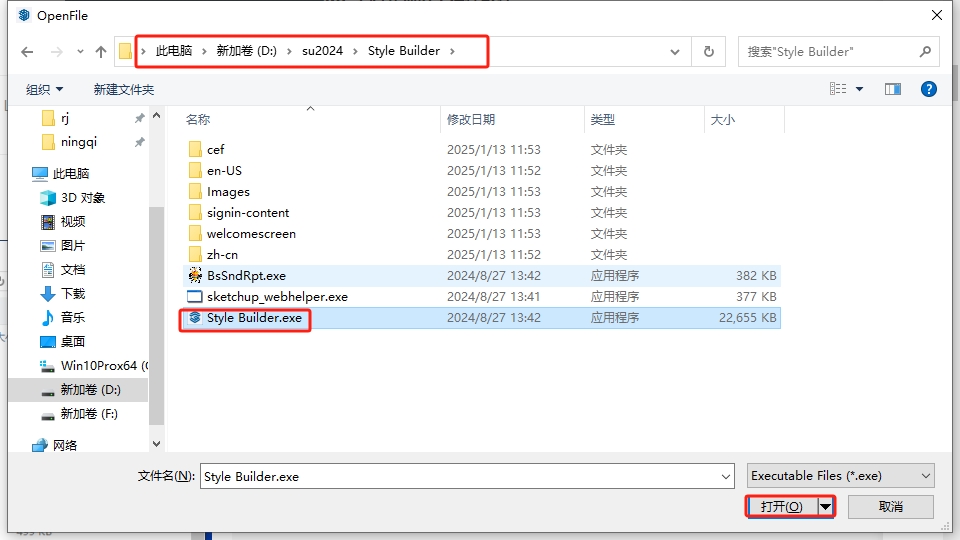
Task: Select ningqi folder in quick access
Action: pos(78,142)
